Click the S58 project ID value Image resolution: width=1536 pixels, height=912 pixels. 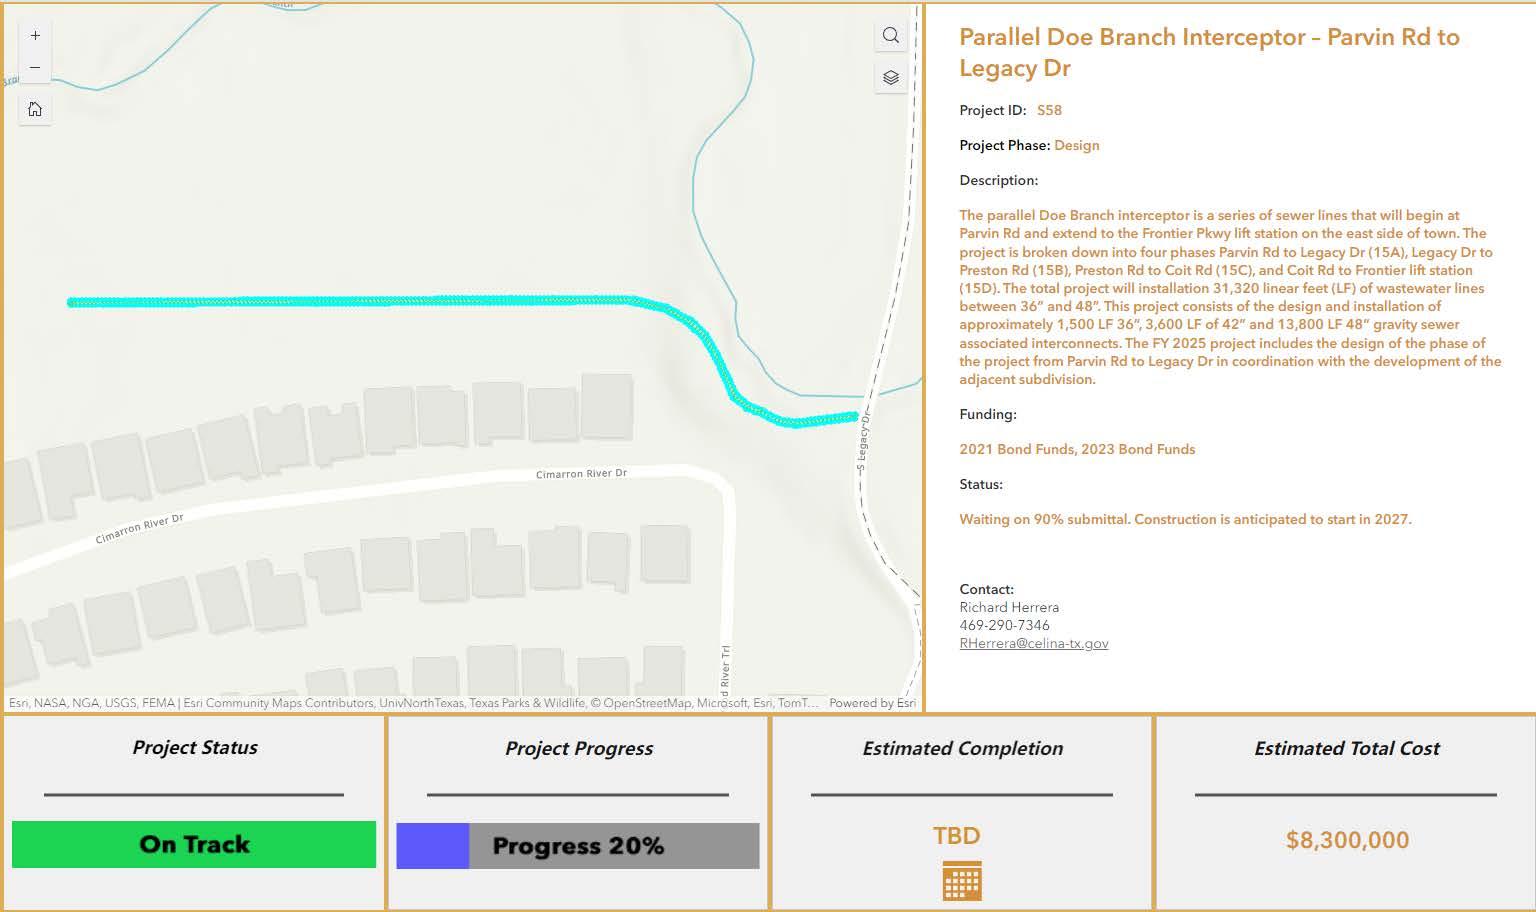(x=1049, y=110)
